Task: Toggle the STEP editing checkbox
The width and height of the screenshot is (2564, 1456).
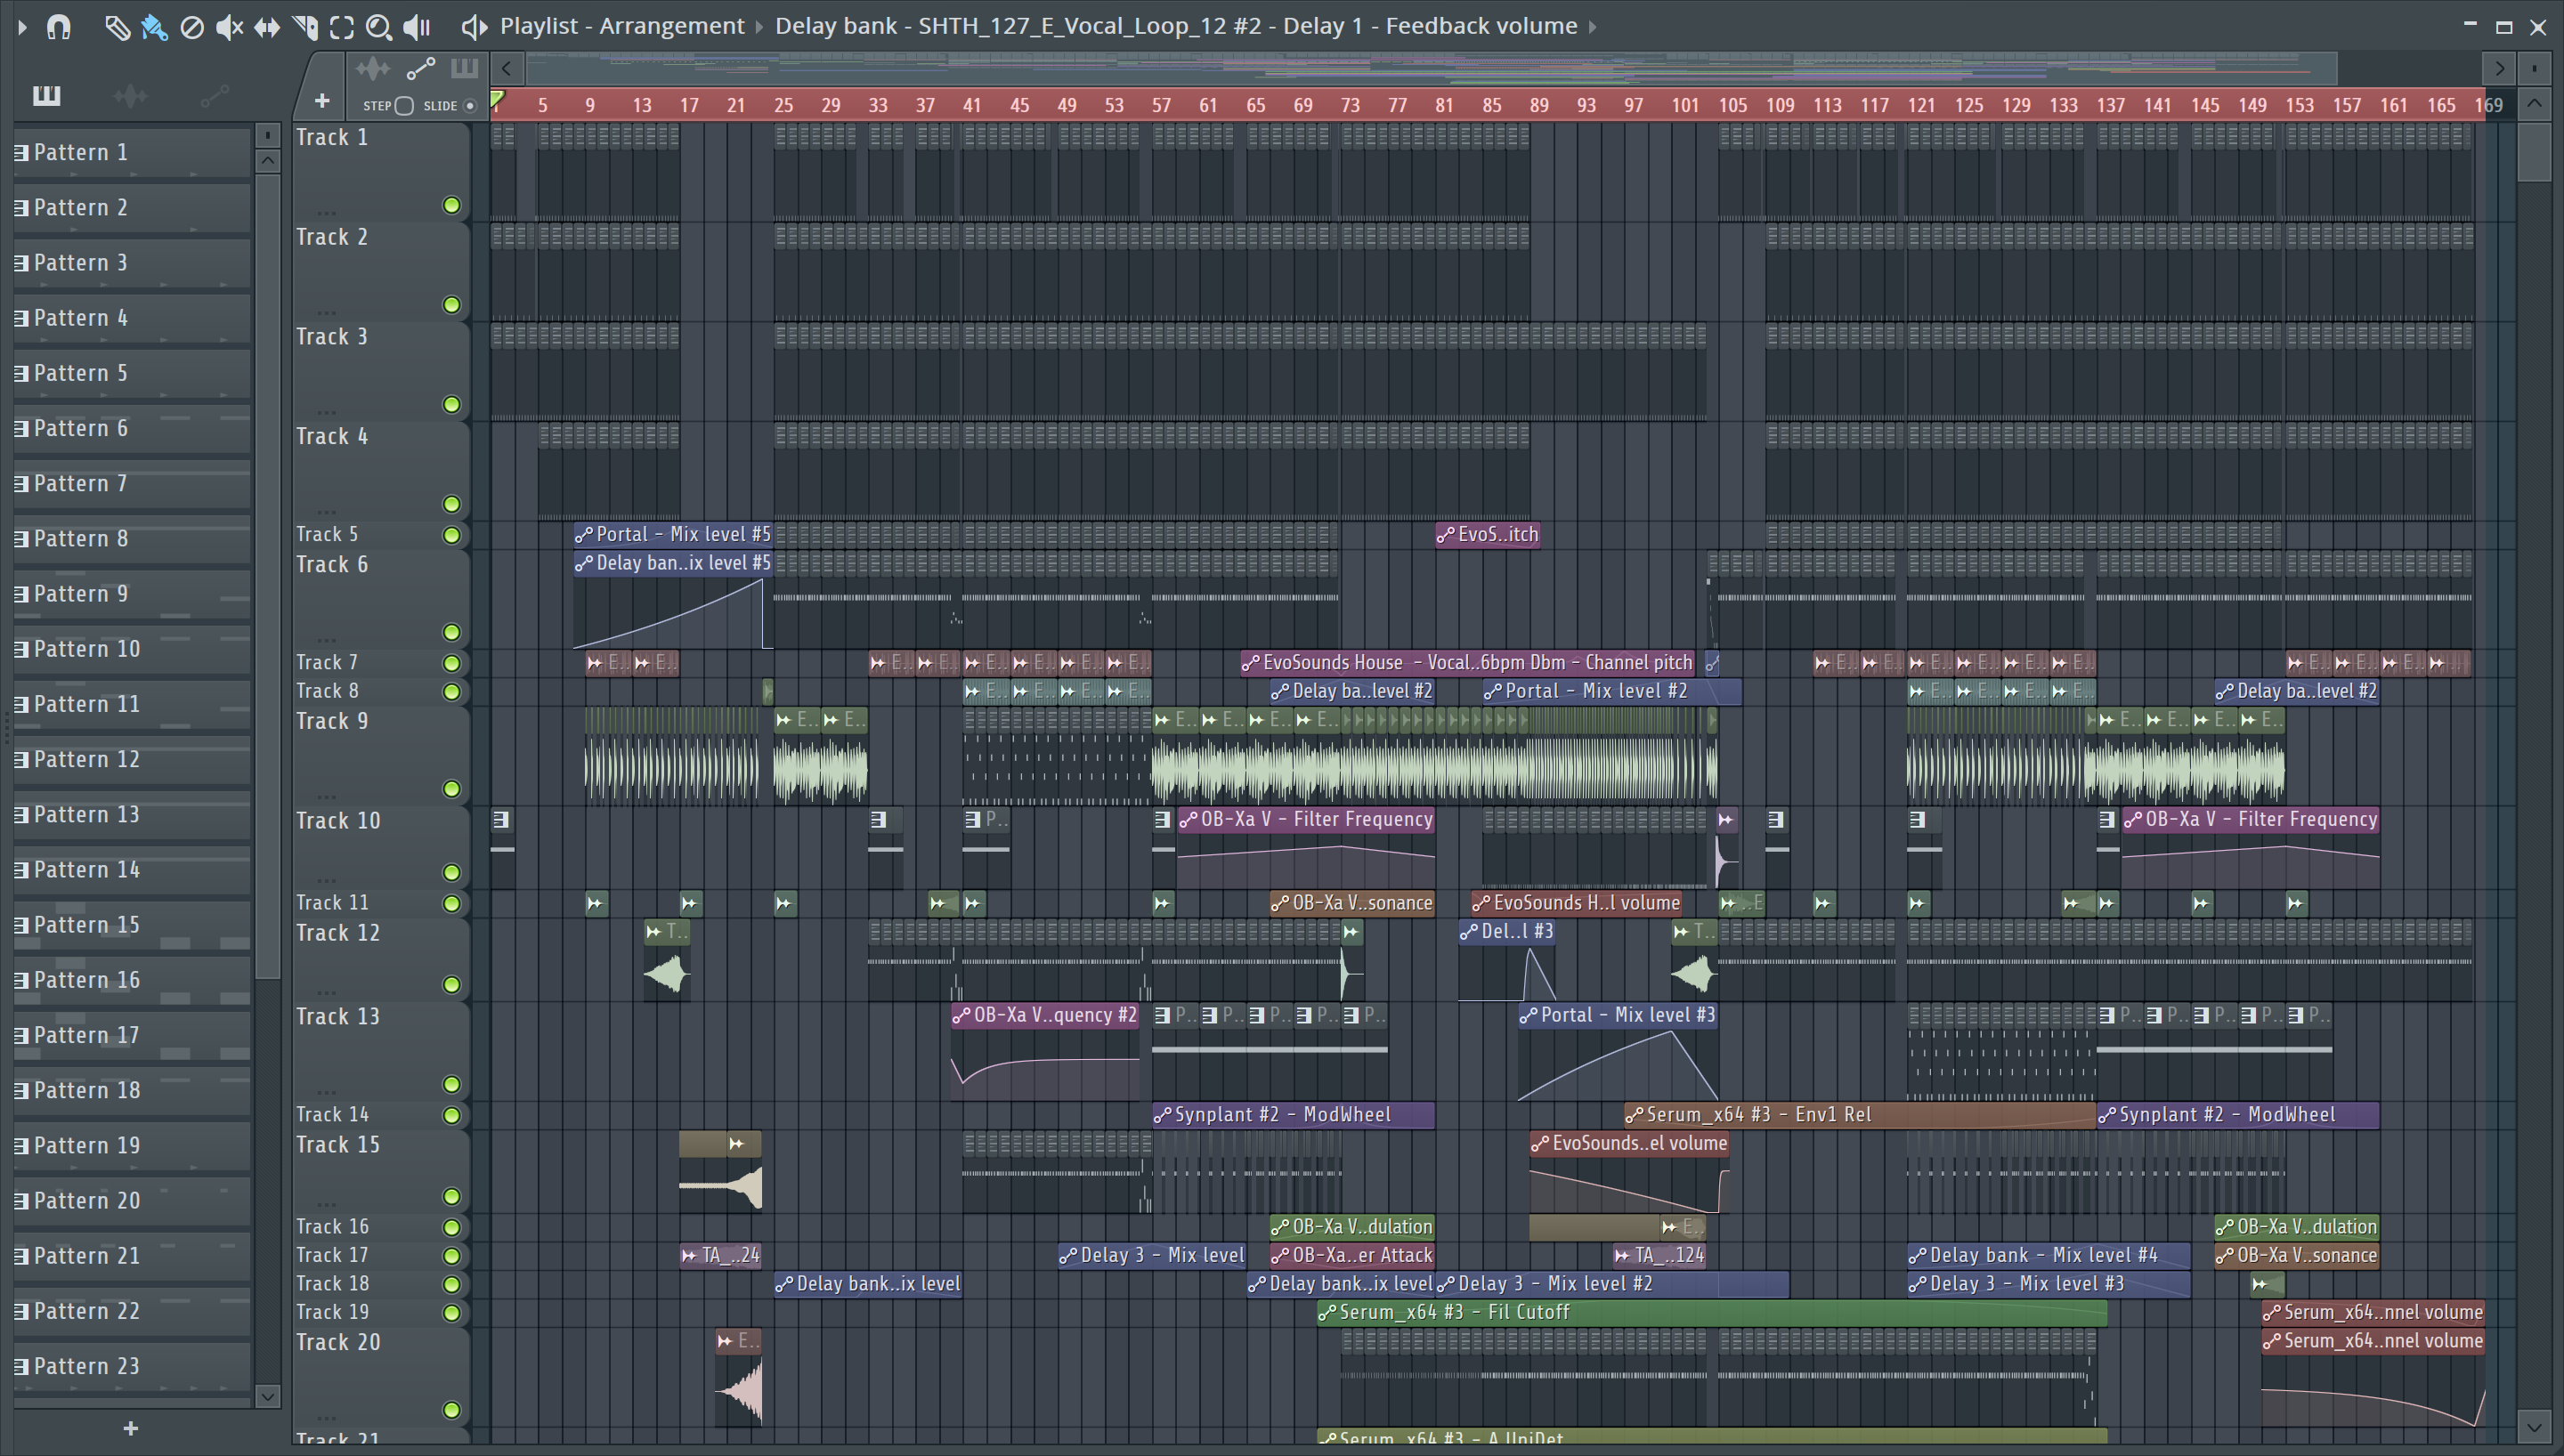Action: (404, 106)
